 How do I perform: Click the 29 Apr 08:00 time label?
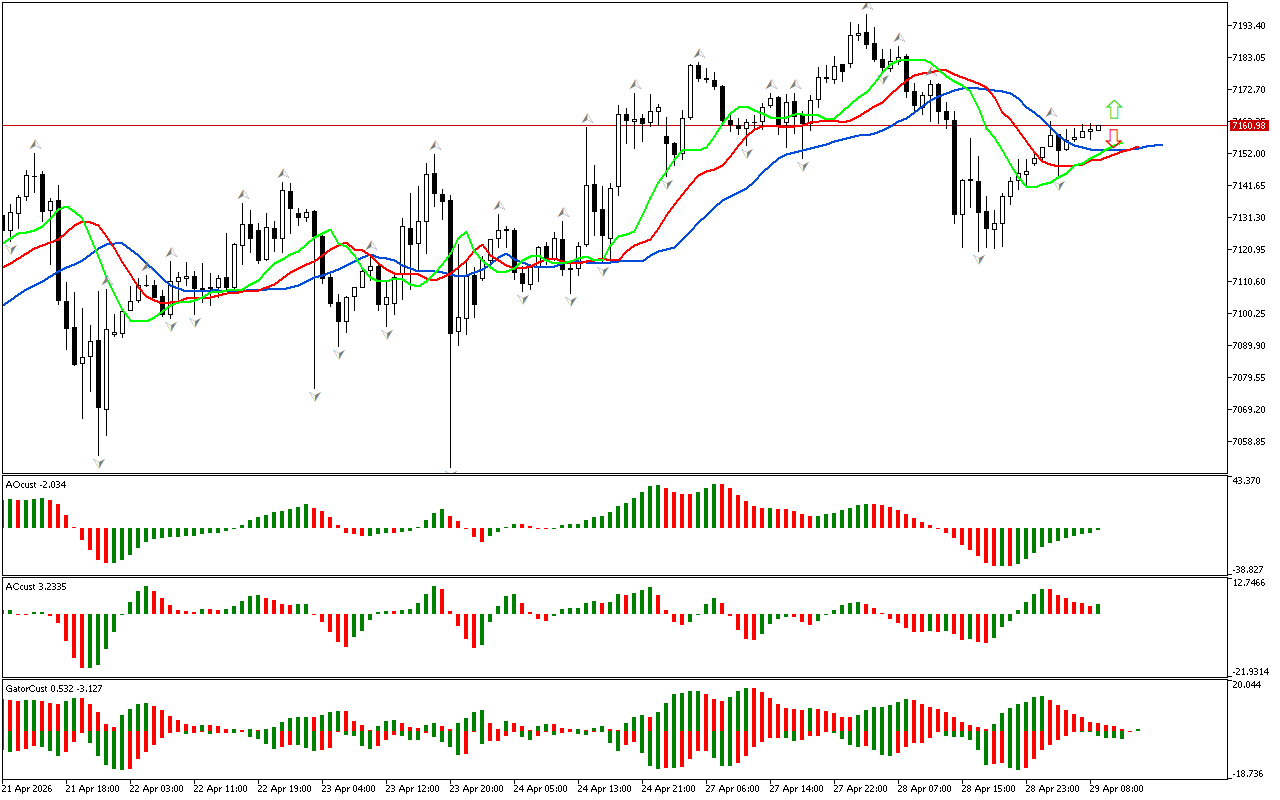[x=1116, y=788]
